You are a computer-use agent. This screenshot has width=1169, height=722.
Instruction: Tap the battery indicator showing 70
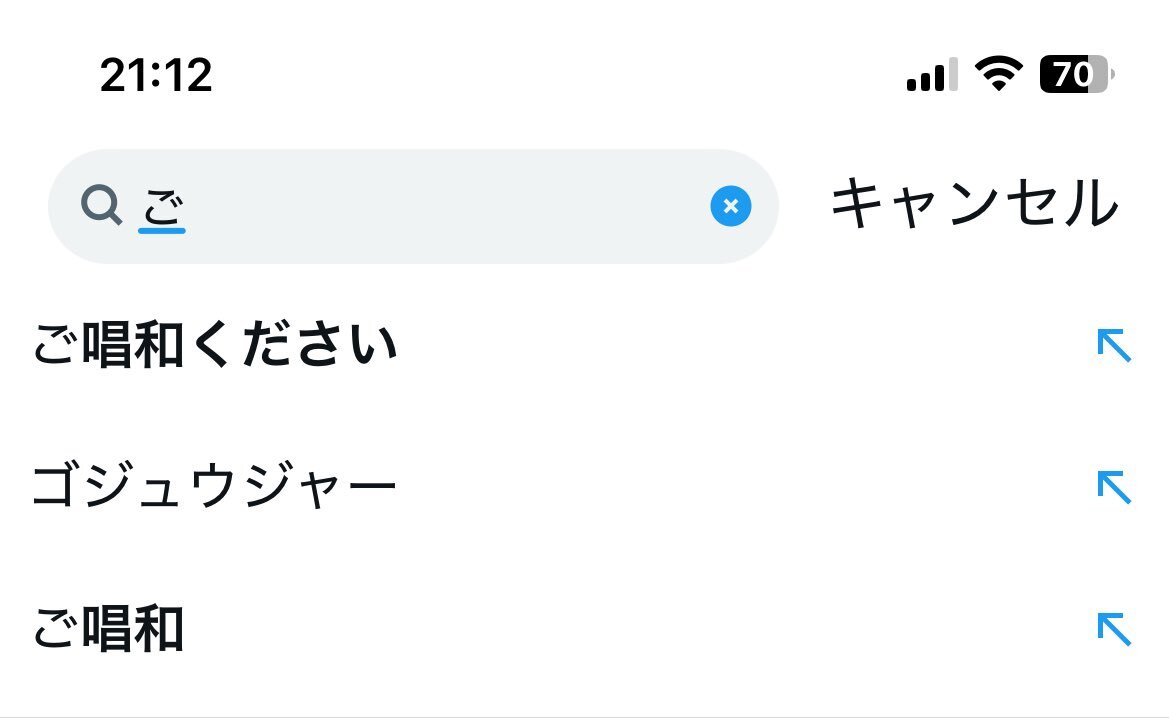1076,74
